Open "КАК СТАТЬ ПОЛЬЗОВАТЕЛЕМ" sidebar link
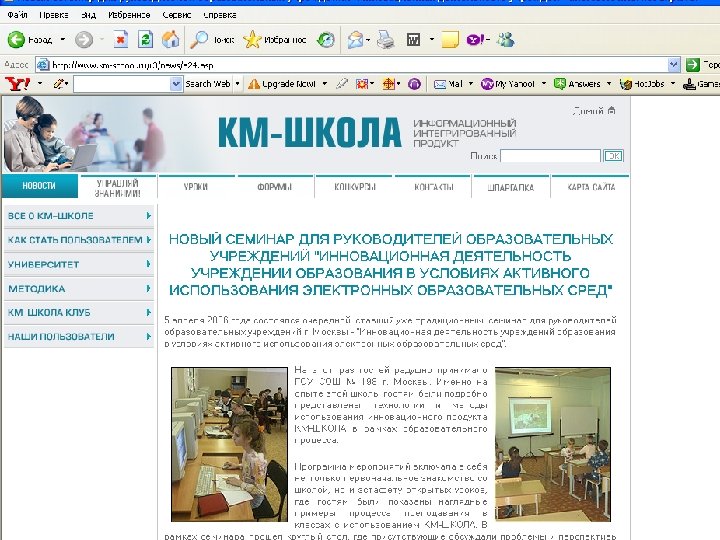Screen dimensions: 720x540 click(79, 240)
